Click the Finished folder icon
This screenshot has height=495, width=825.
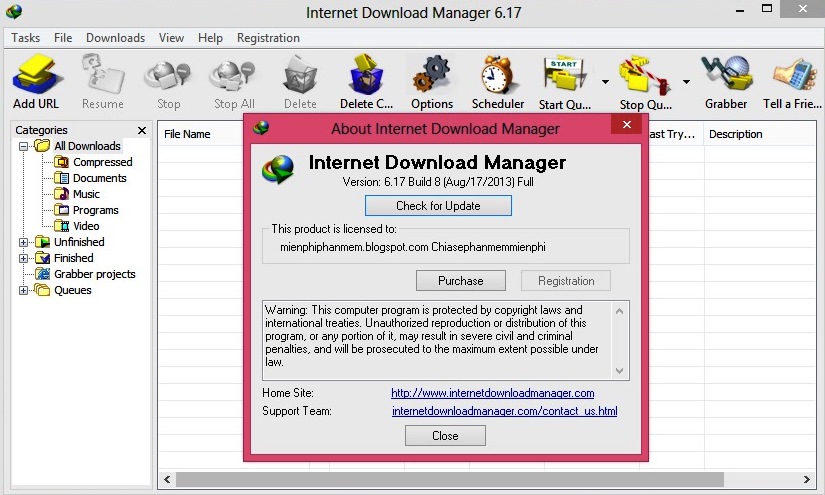pyautogui.click(x=43, y=258)
